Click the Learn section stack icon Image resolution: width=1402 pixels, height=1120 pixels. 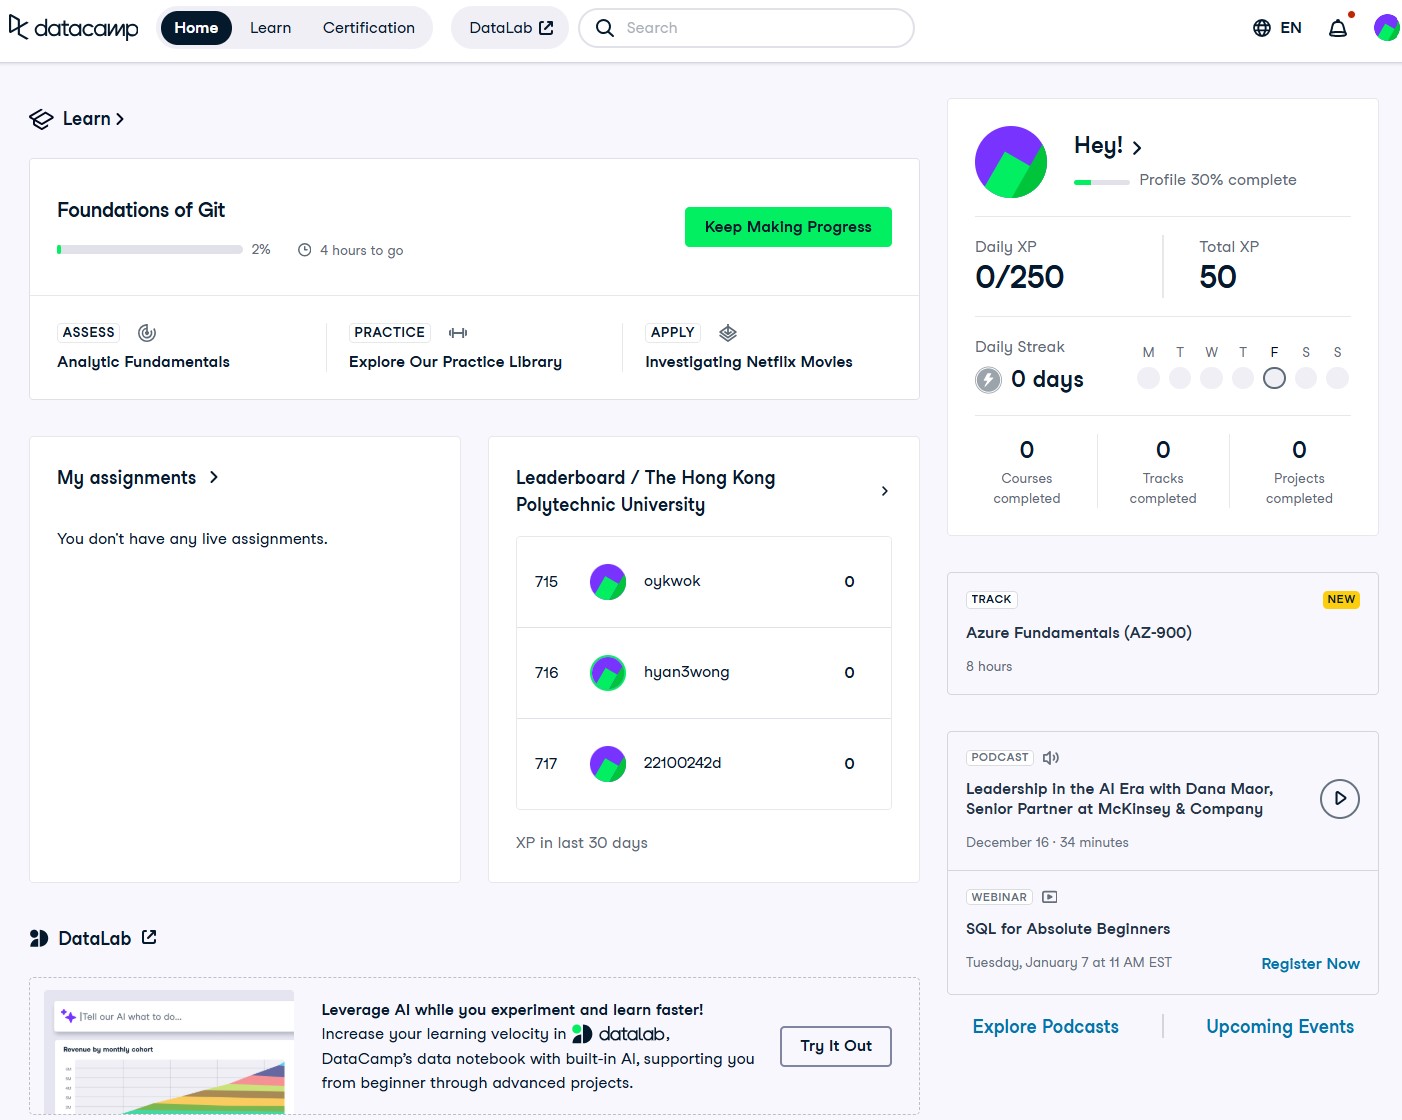41,119
